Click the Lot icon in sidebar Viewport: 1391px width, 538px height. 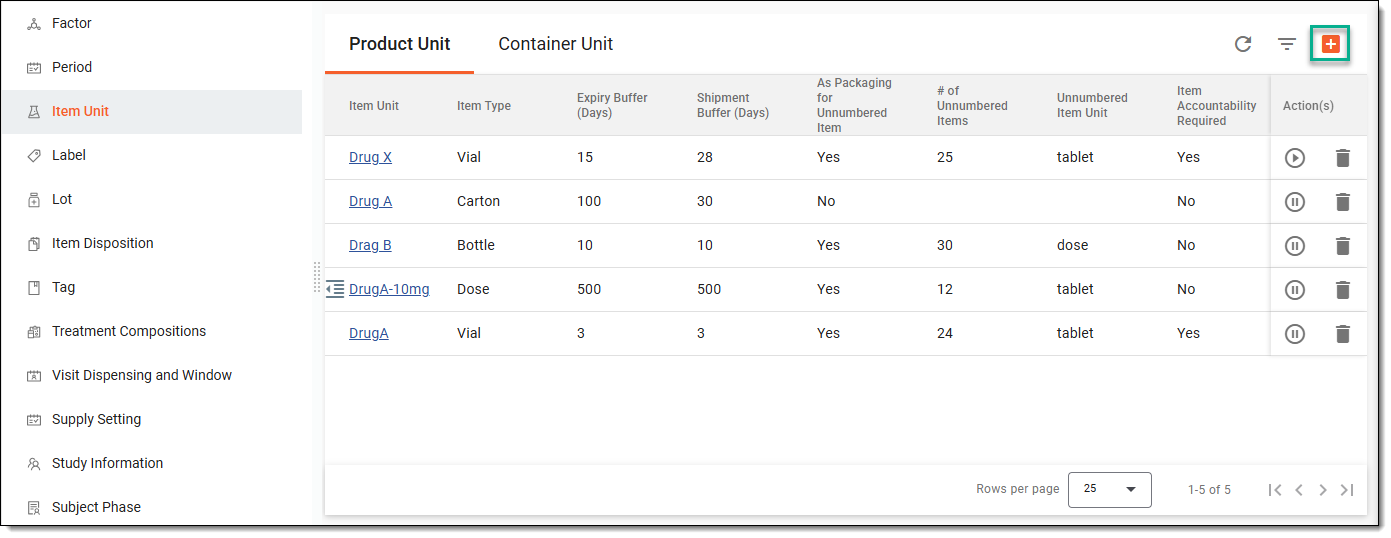(34, 200)
